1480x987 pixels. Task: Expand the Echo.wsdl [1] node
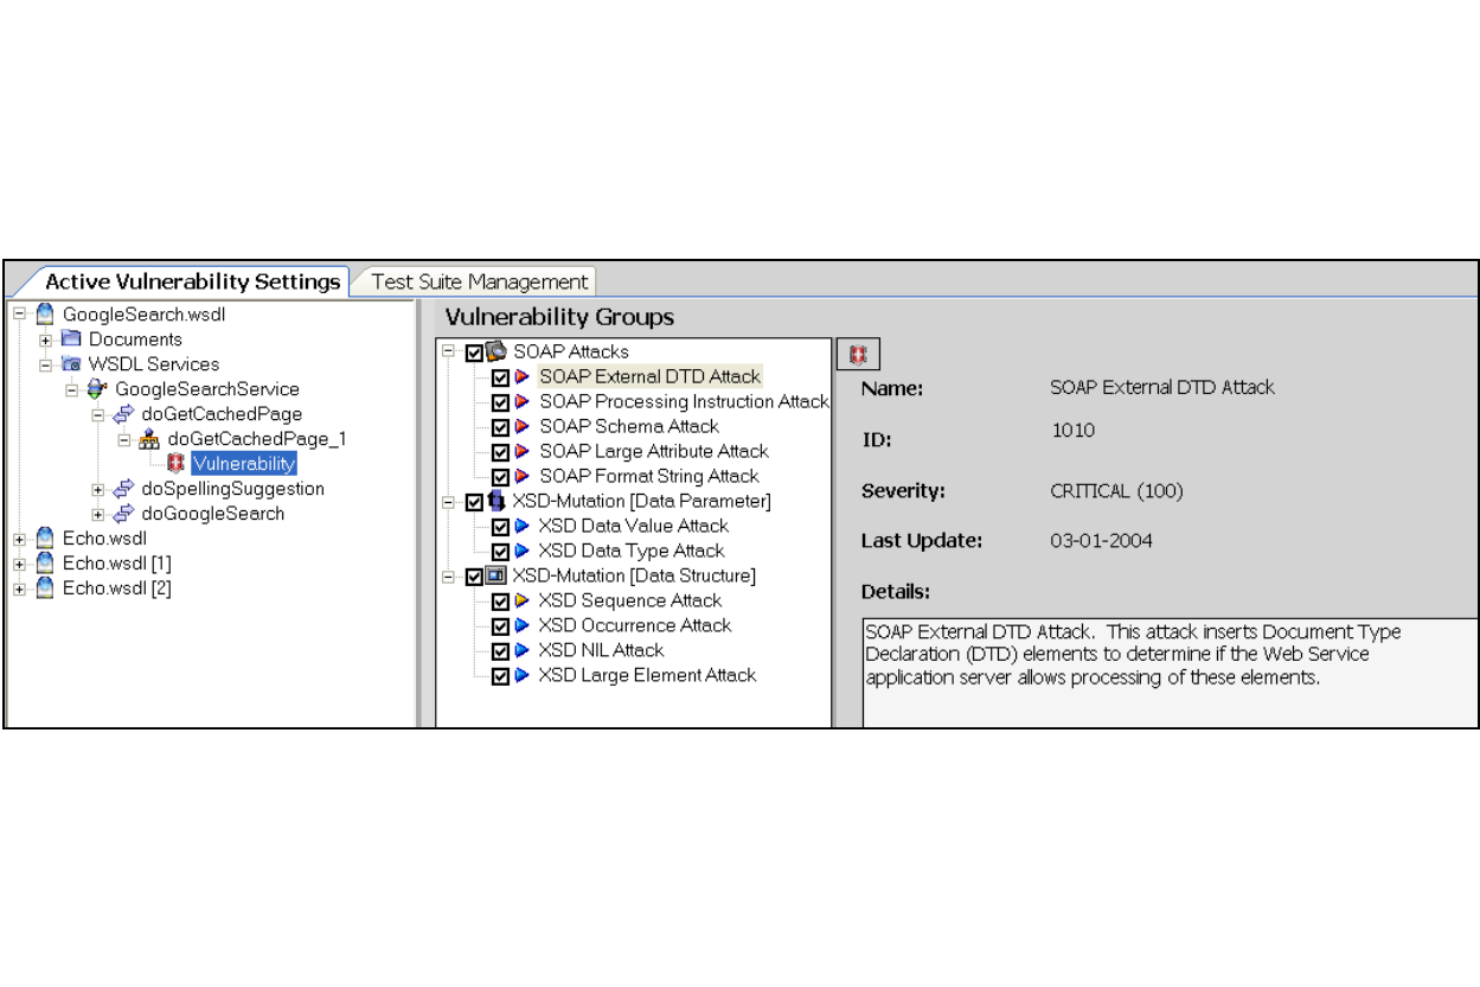click(x=19, y=564)
